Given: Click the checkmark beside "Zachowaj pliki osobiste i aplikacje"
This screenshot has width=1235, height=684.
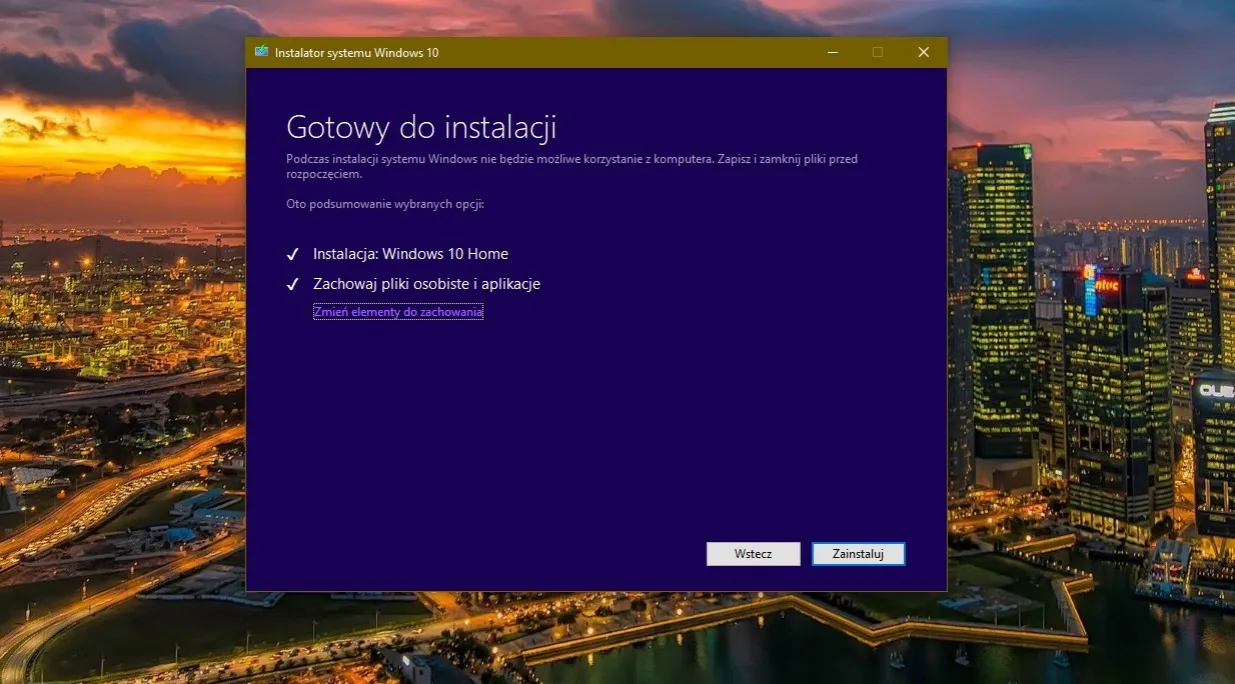Looking at the screenshot, I should point(292,284).
